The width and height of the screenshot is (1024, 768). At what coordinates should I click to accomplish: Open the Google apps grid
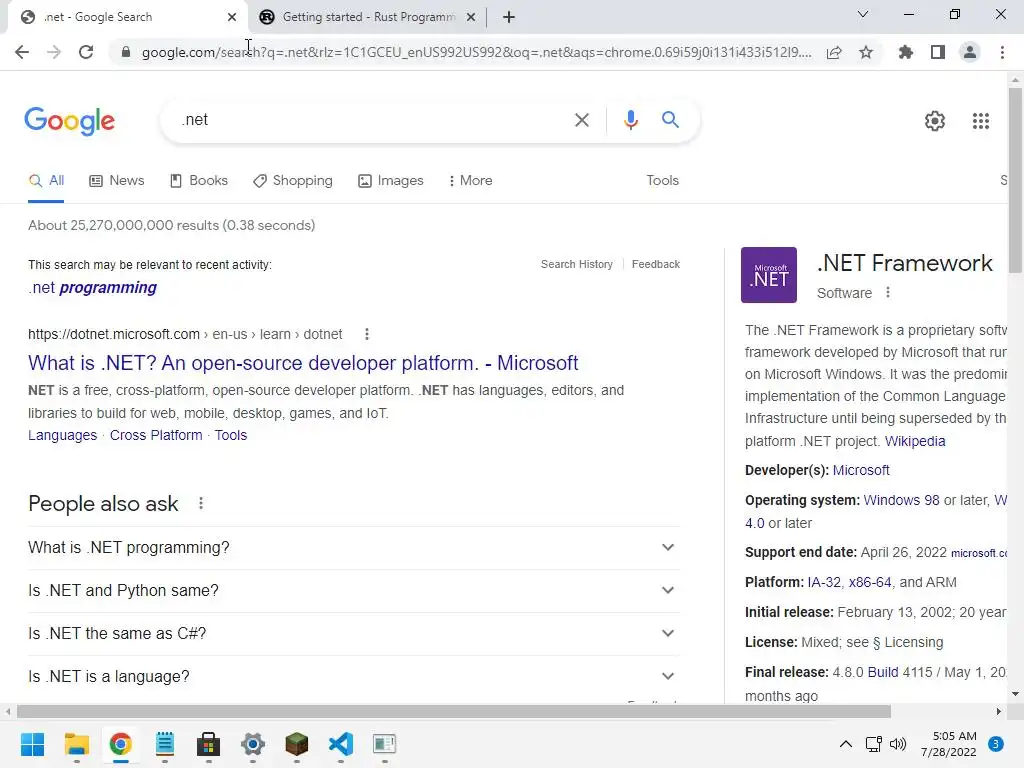pyautogui.click(x=980, y=121)
